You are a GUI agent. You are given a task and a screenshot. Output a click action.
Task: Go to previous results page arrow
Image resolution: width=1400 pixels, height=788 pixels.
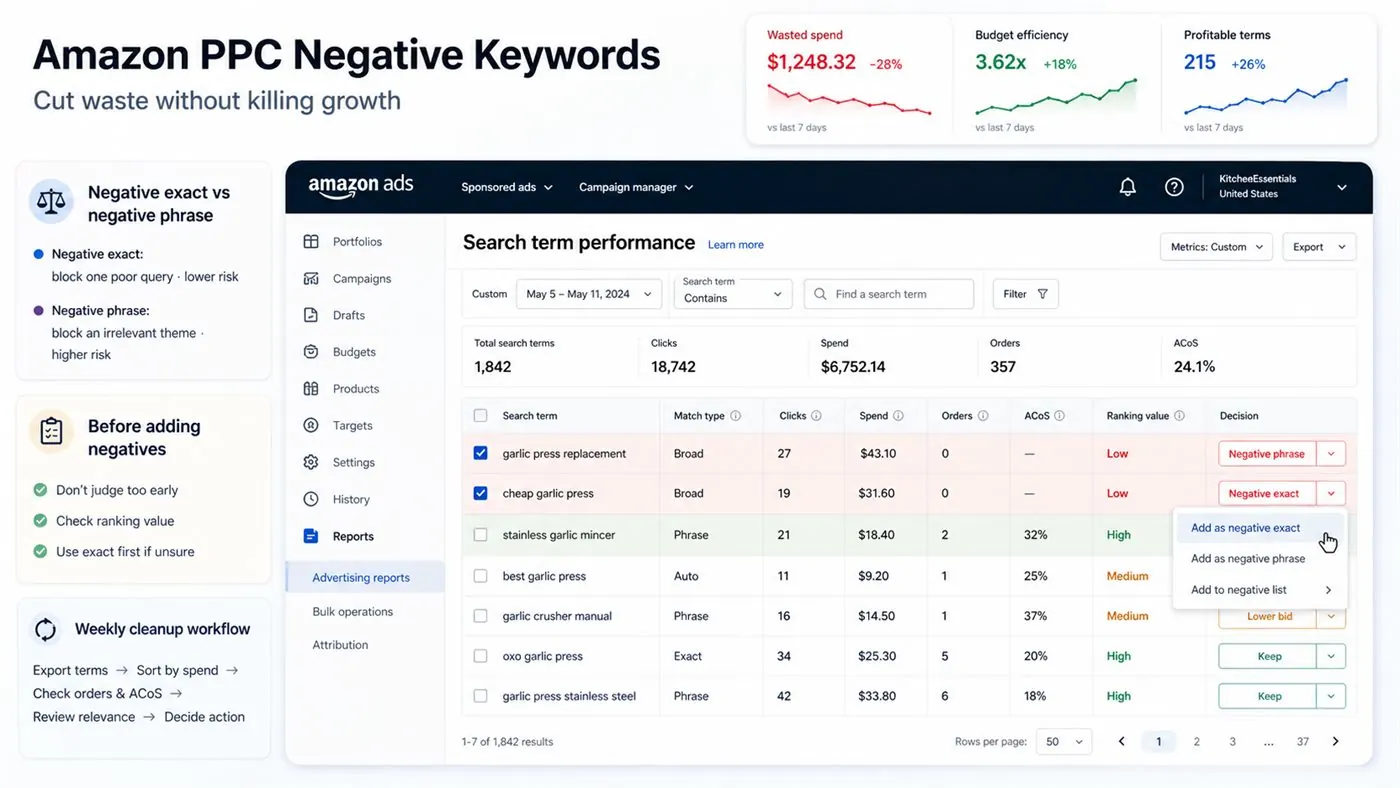1122,742
